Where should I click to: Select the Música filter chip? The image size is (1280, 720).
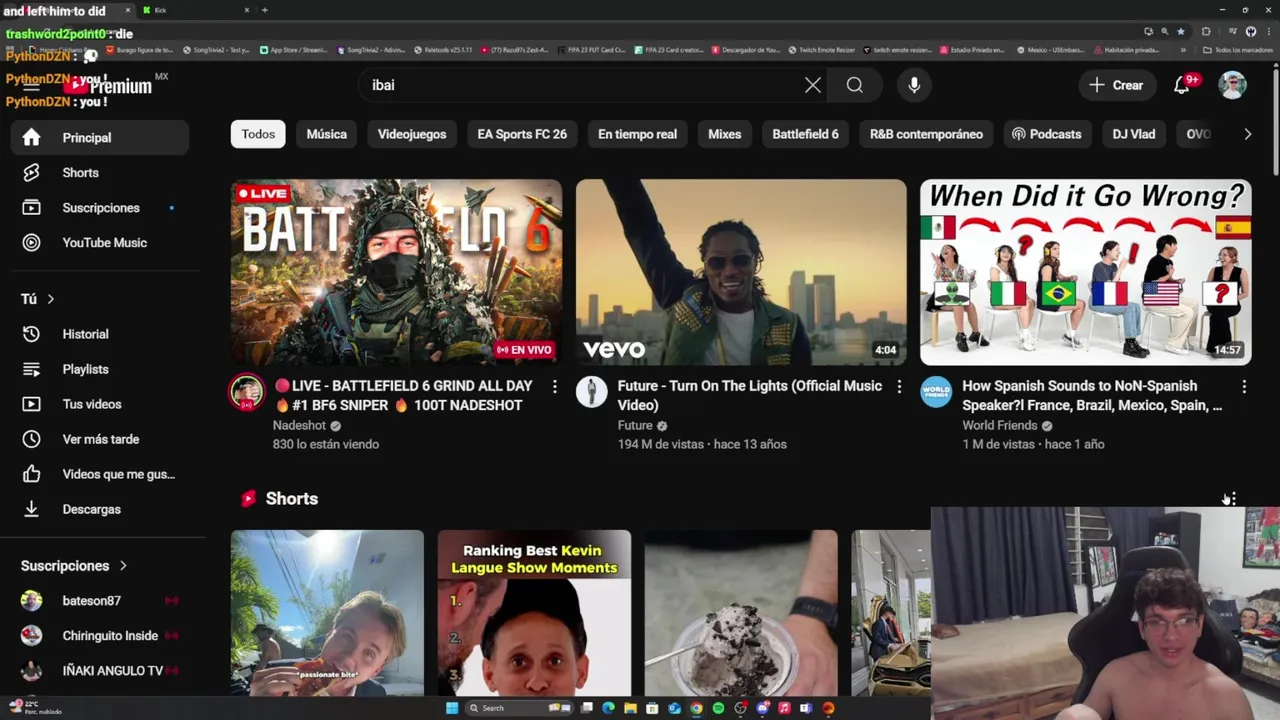[x=327, y=134]
